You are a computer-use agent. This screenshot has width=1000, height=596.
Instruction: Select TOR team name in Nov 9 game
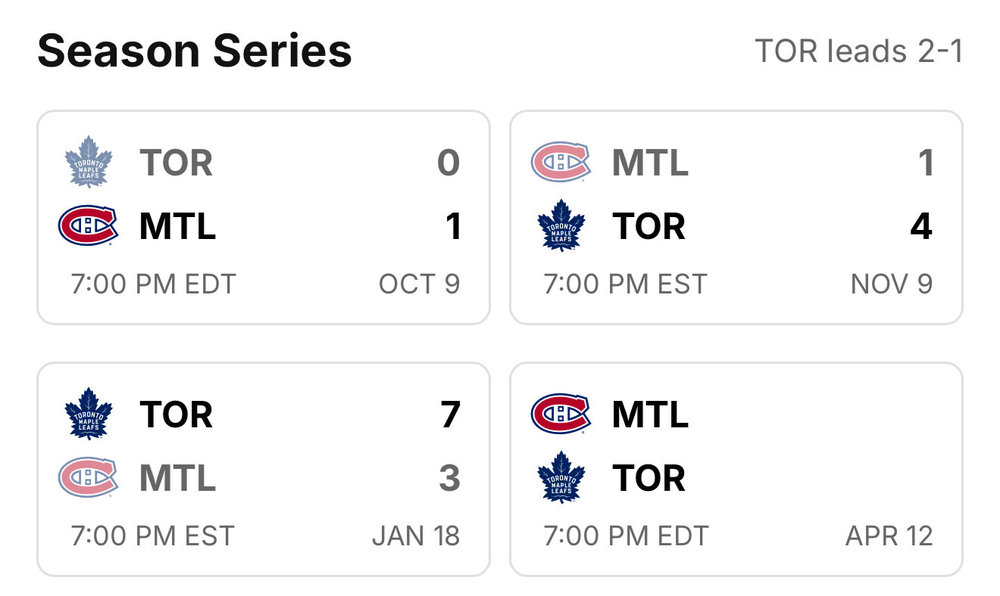coord(649,226)
